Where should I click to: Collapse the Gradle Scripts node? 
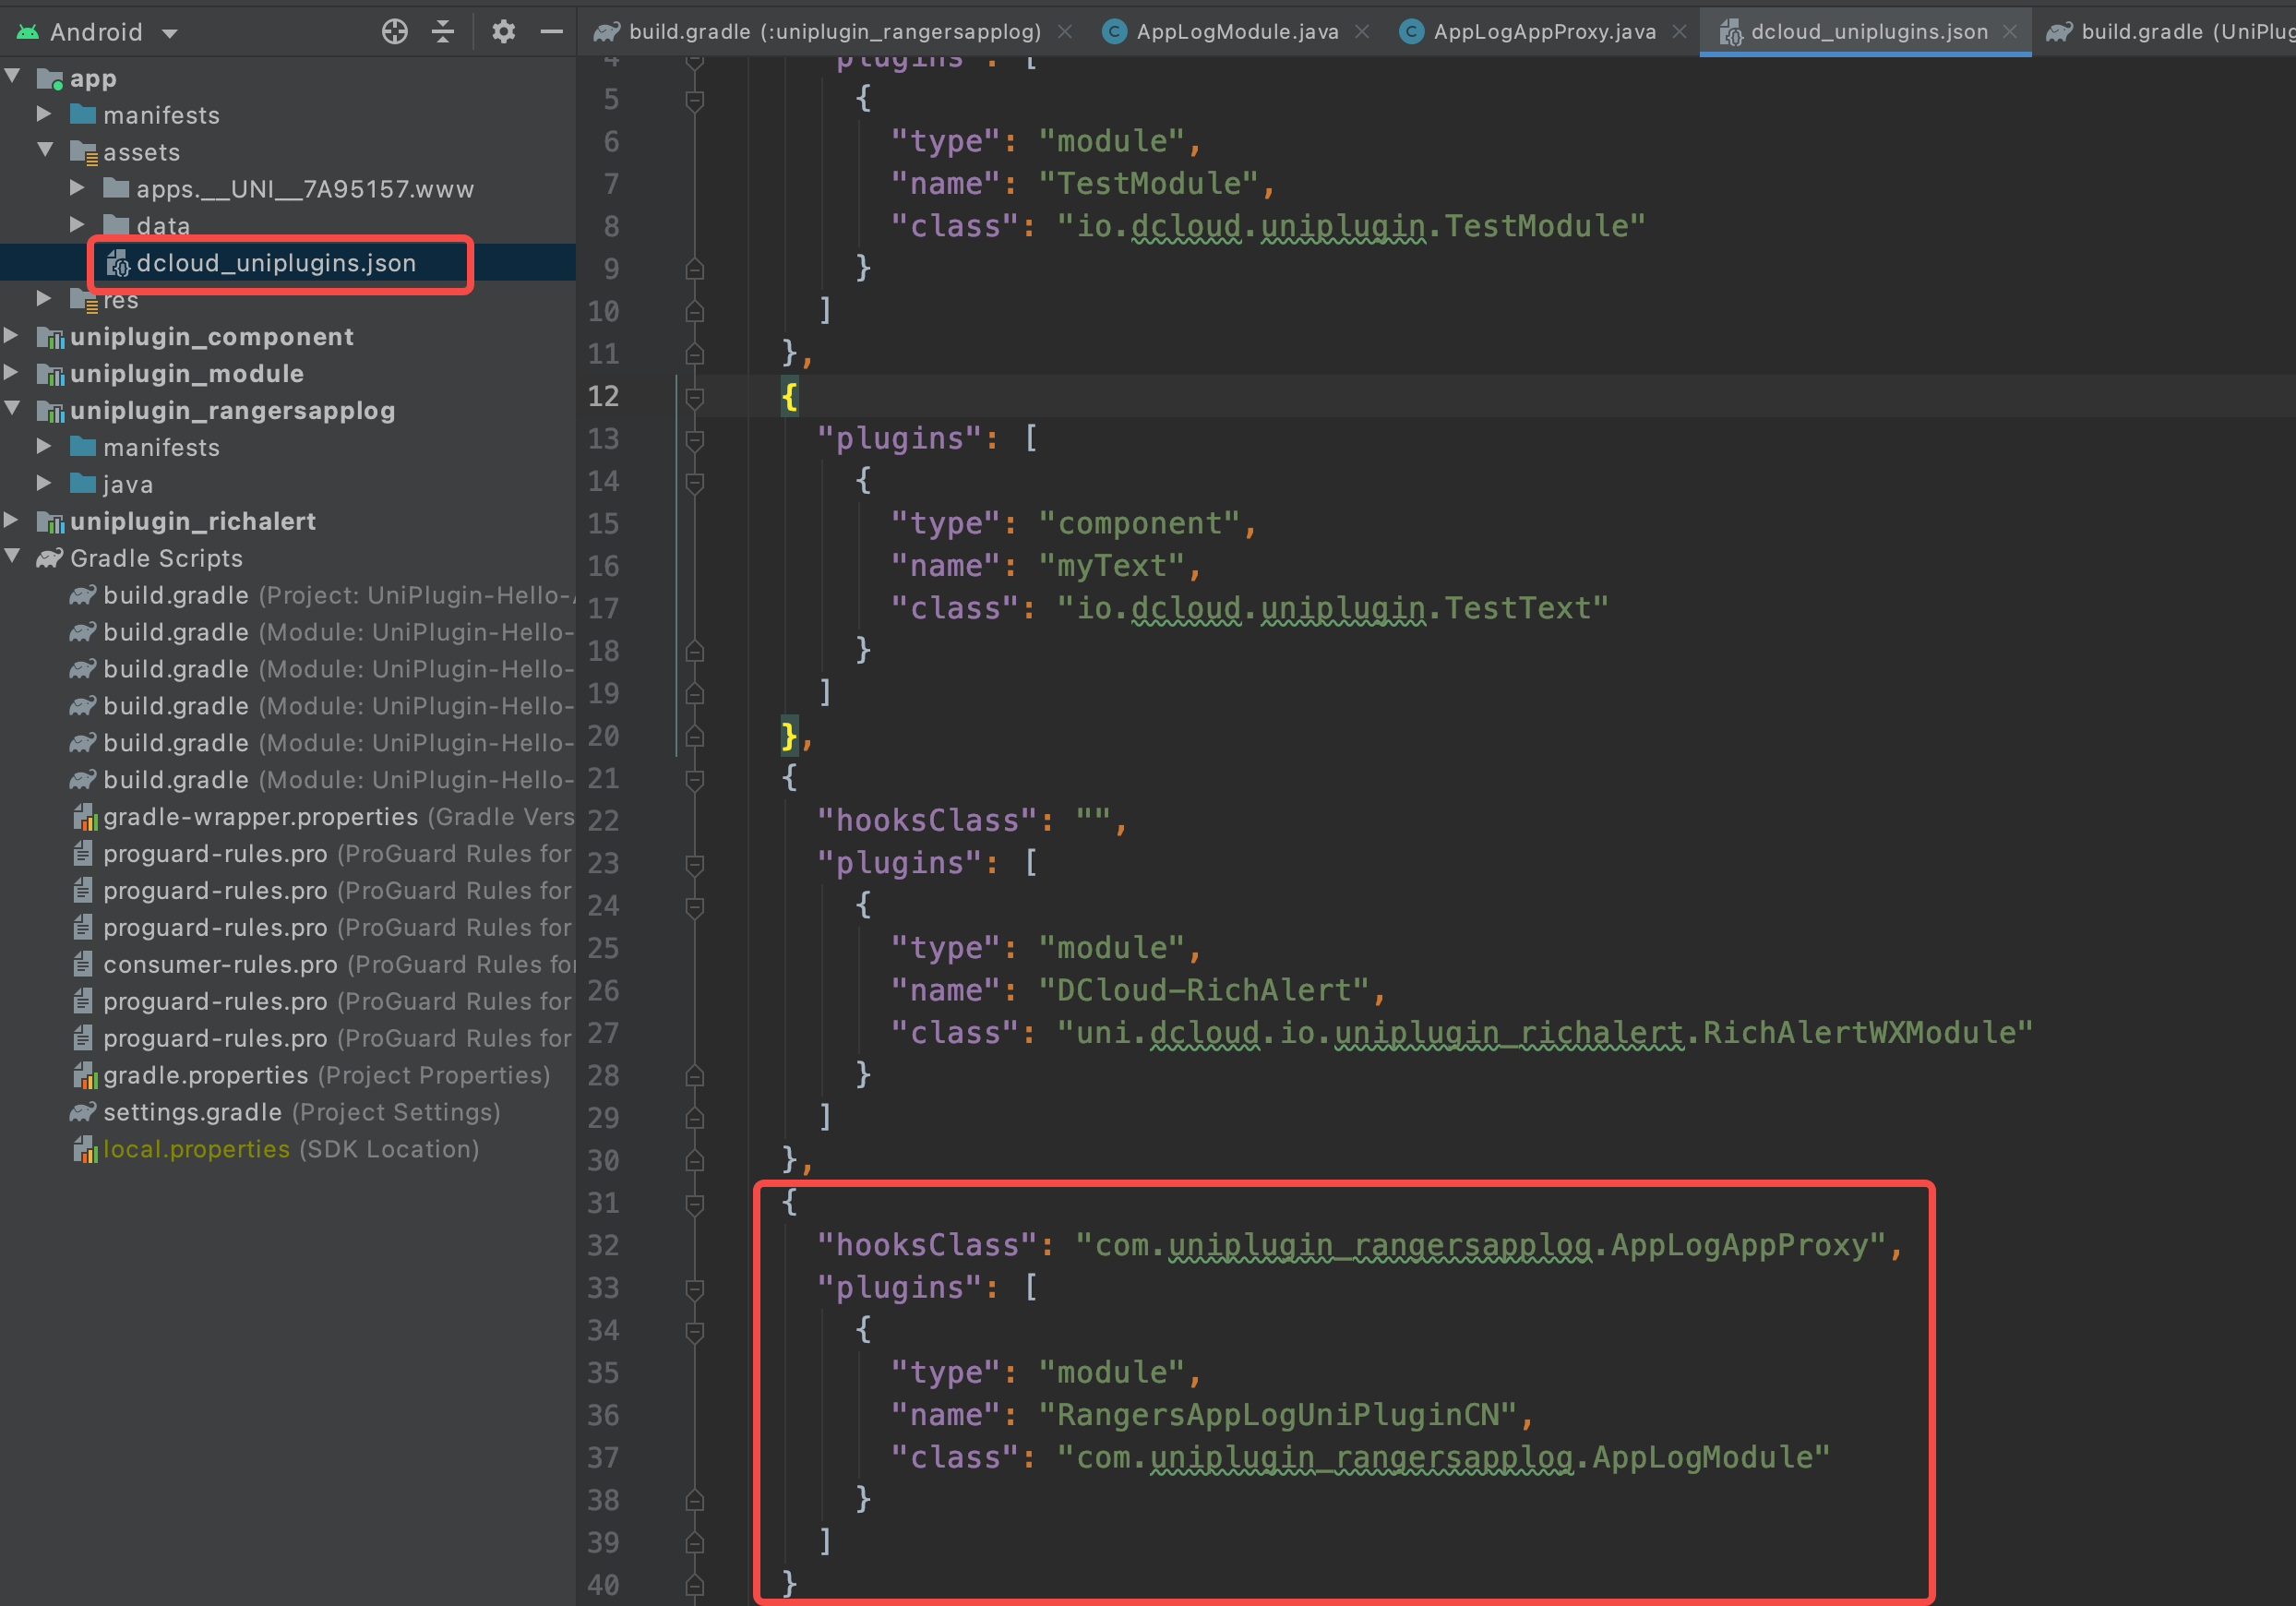13,556
